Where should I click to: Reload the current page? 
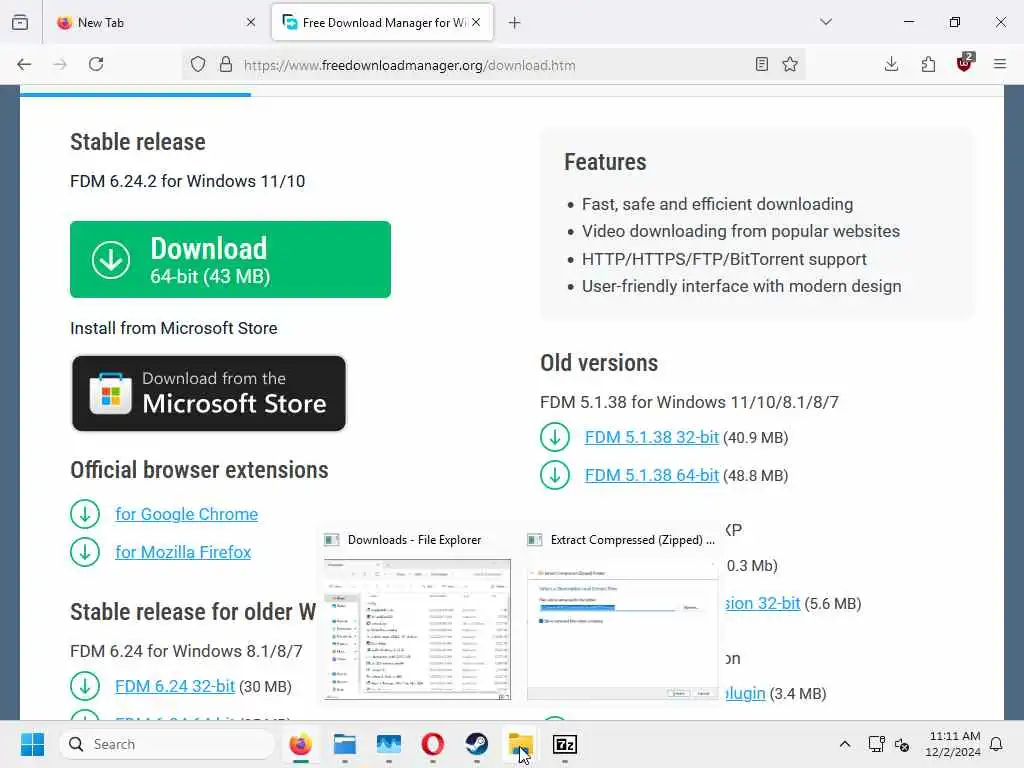96,64
